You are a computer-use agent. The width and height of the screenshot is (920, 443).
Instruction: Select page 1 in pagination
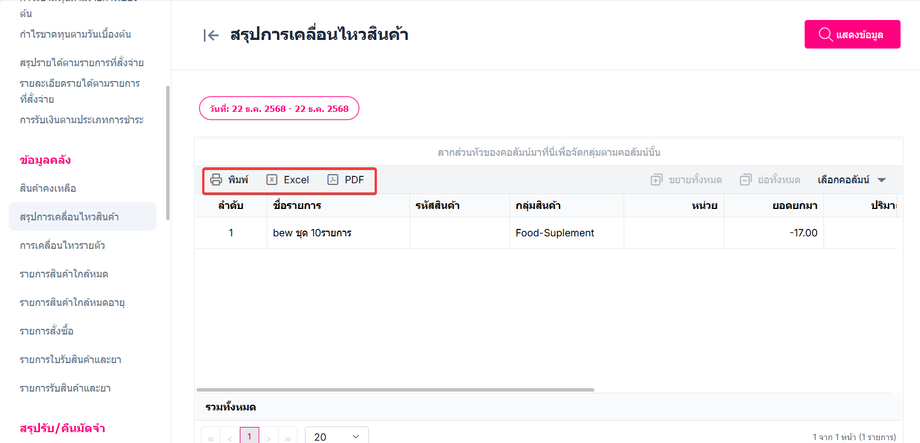[249, 437]
